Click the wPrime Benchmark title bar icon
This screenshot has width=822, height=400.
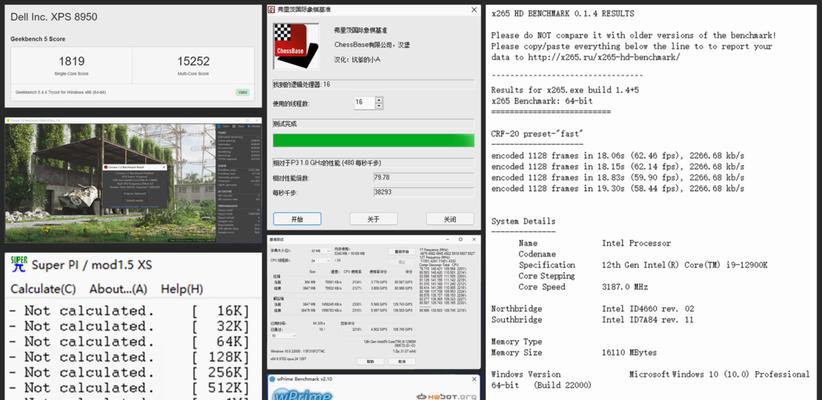click(273, 379)
